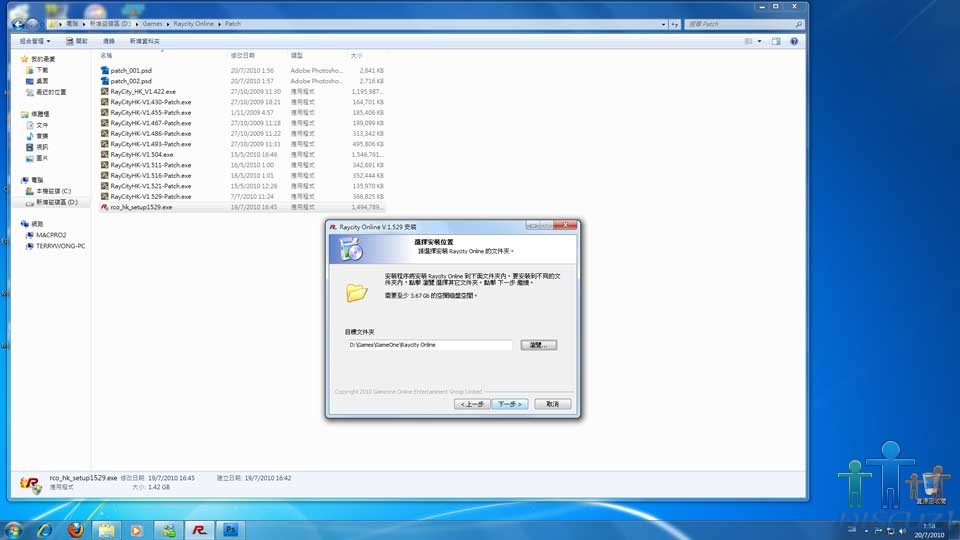Toggle the preview pane icon
This screenshot has width=960, height=540.
[775, 41]
